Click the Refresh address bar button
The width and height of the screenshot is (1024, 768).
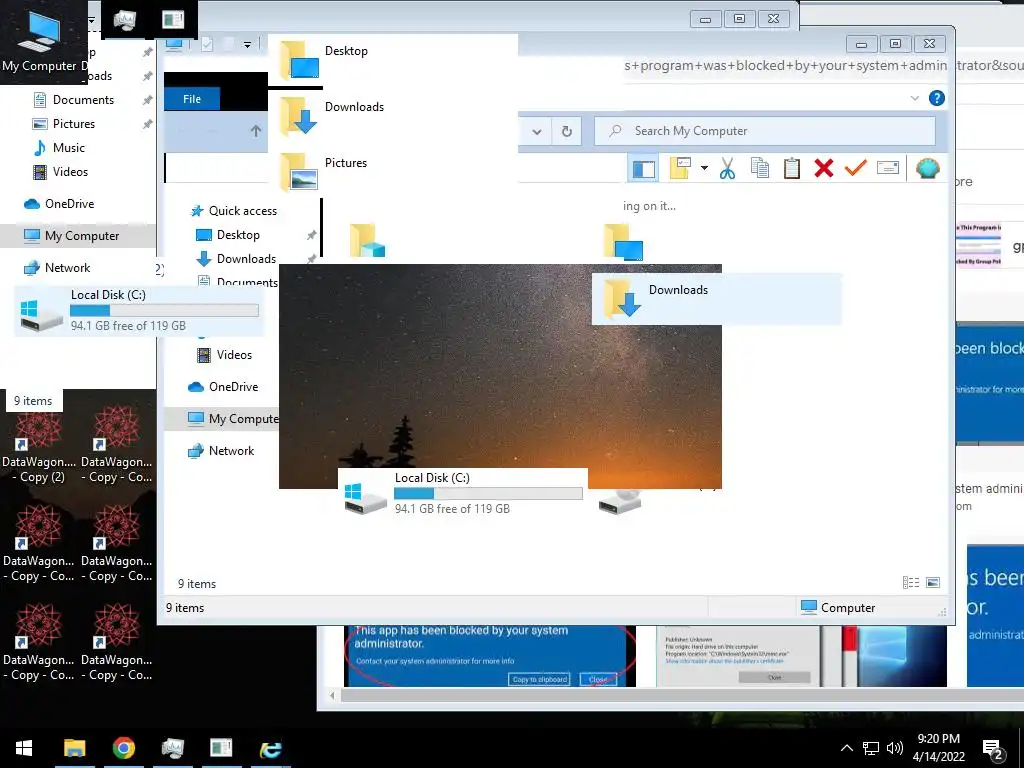click(x=567, y=131)
